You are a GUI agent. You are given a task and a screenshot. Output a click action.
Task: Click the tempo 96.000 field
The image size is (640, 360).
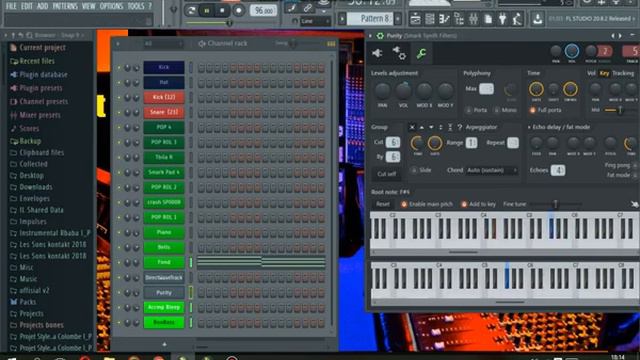click(x=263, y=10)
